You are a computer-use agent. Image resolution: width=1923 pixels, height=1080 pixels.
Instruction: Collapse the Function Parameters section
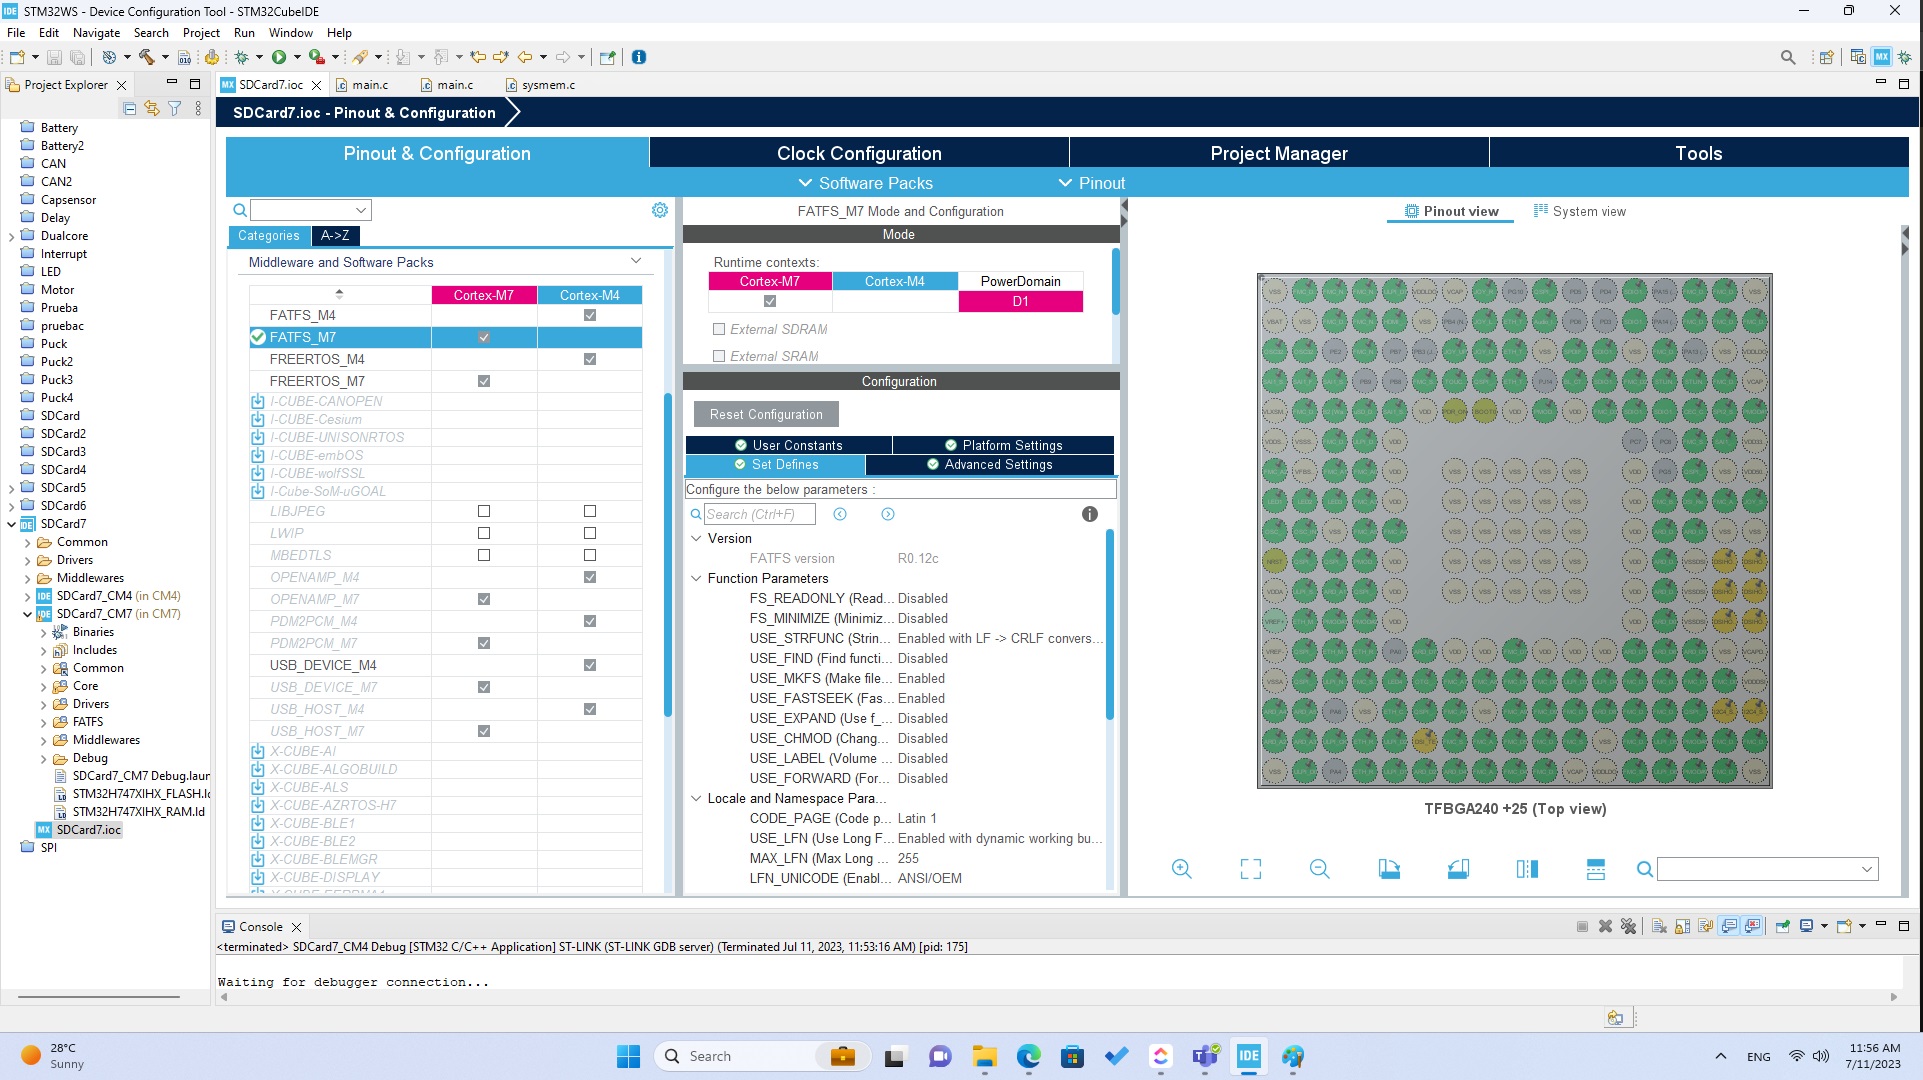(696, 578)
